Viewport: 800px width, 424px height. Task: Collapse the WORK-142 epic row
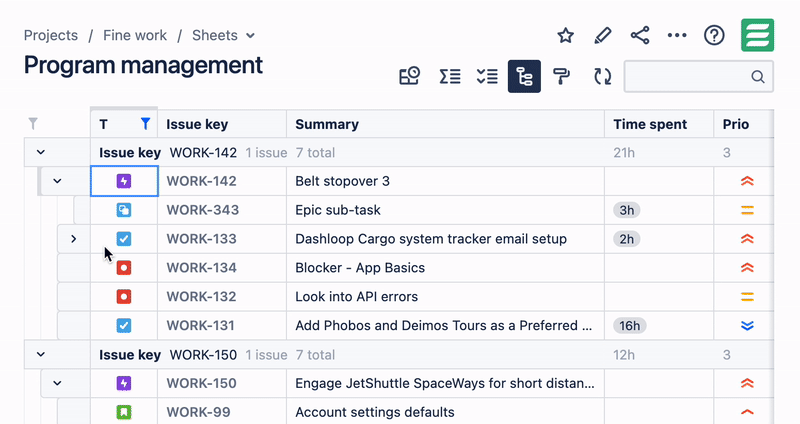[57, 181]
